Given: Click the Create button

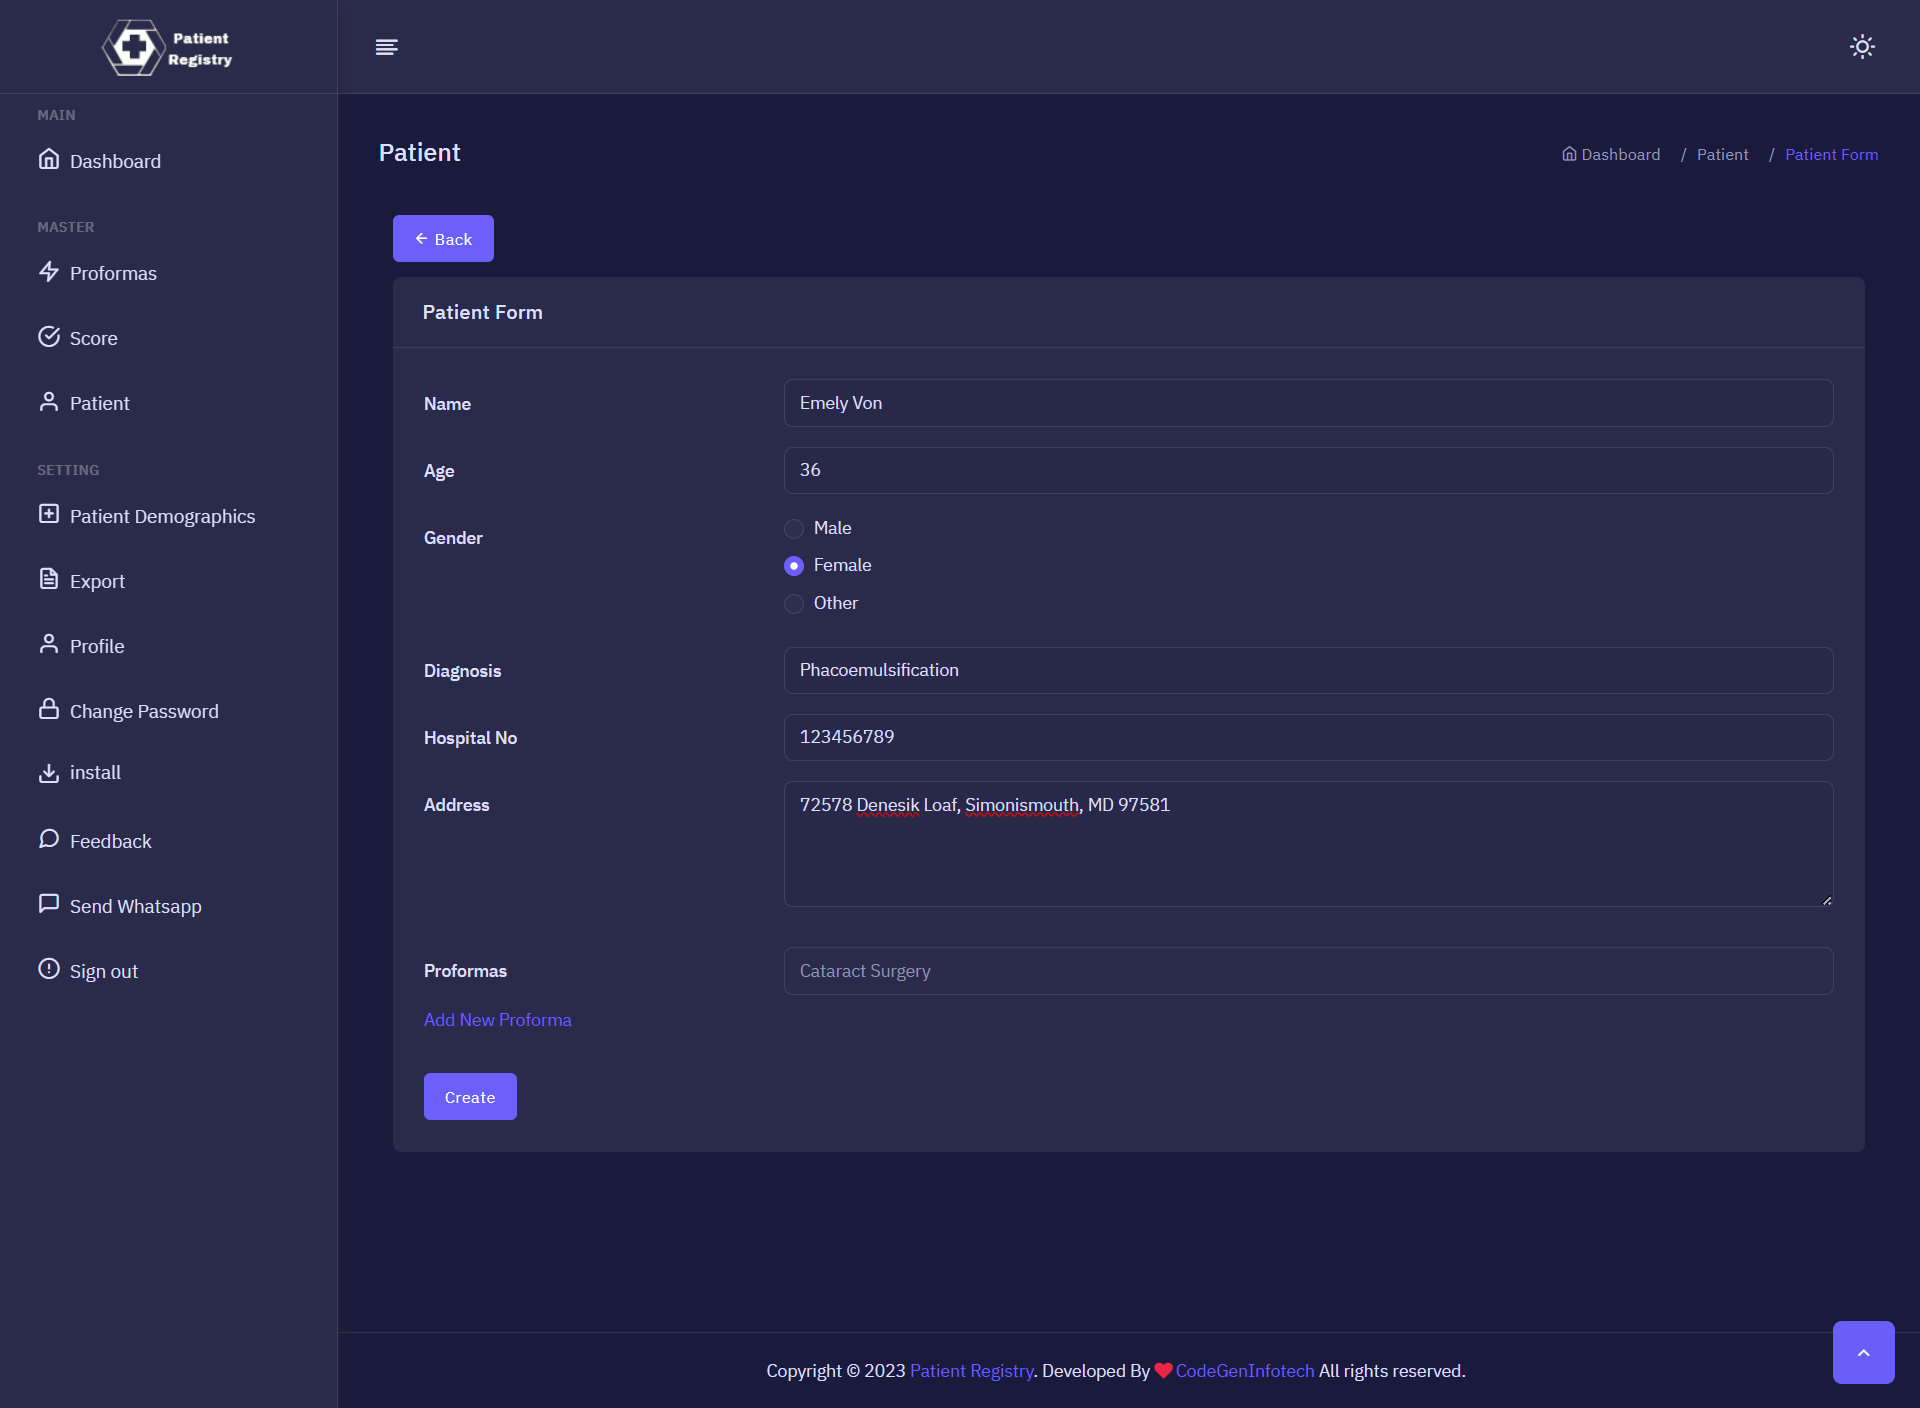Looking at the screenshot, I should pos(469,1097).
